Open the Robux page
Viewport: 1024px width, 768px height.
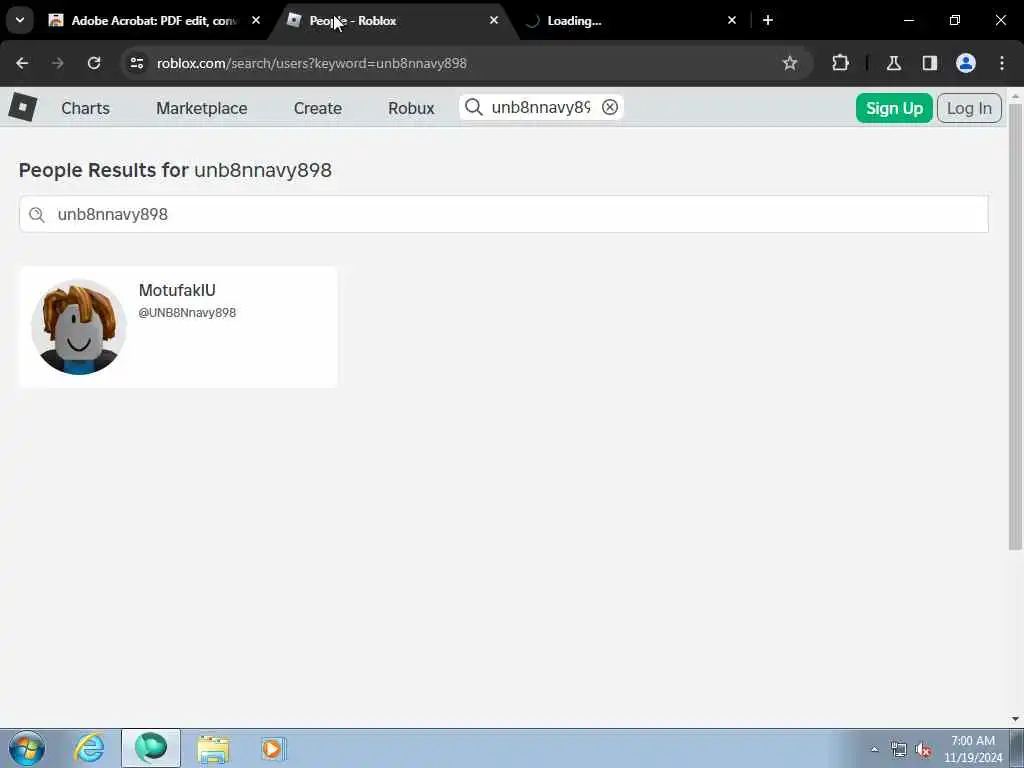pyautogui.click(x=411, y=108)
